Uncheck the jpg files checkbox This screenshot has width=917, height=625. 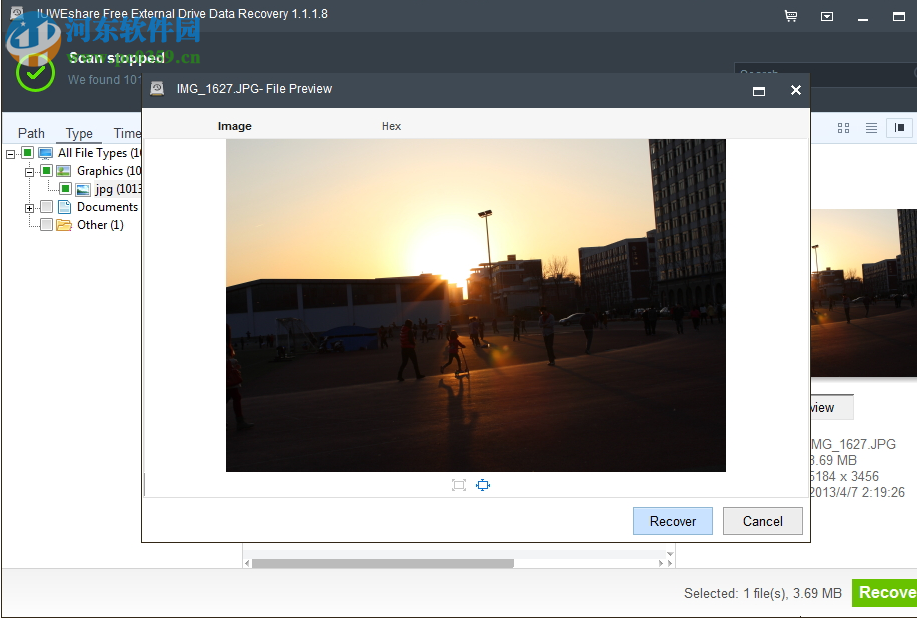click(66, 188)
